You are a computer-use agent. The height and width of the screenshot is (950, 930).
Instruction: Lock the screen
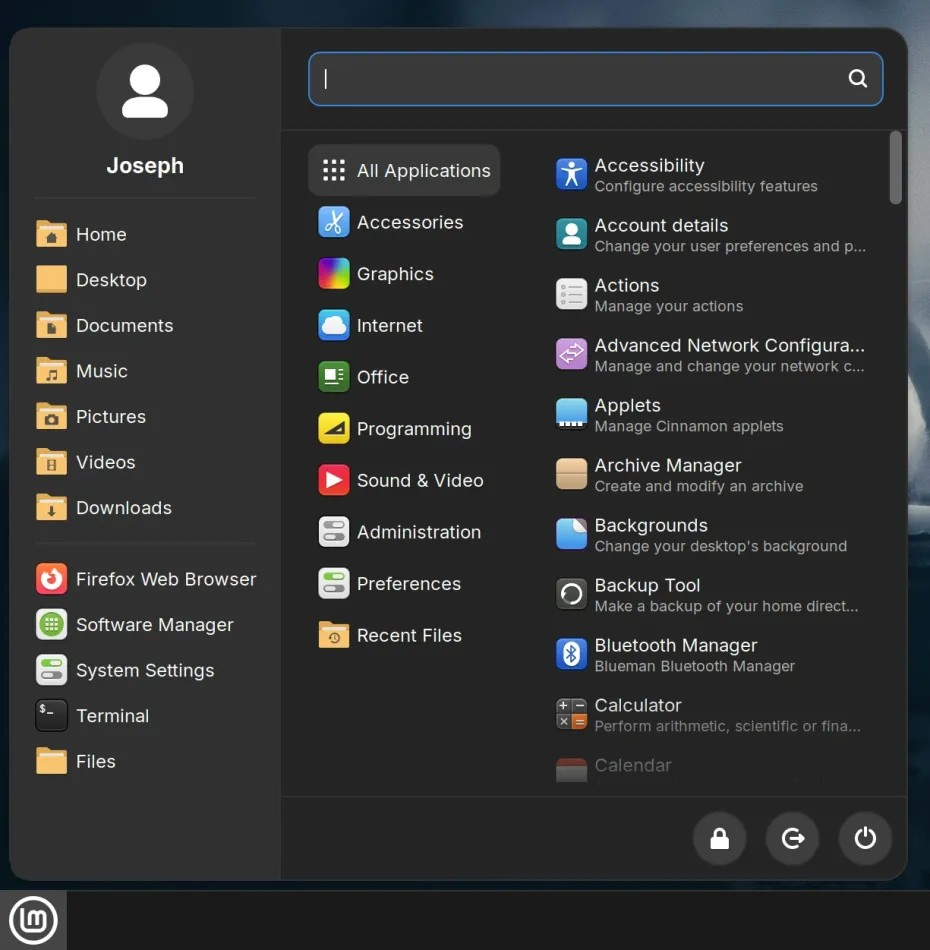pyautogui.click(x=719, y=838)
